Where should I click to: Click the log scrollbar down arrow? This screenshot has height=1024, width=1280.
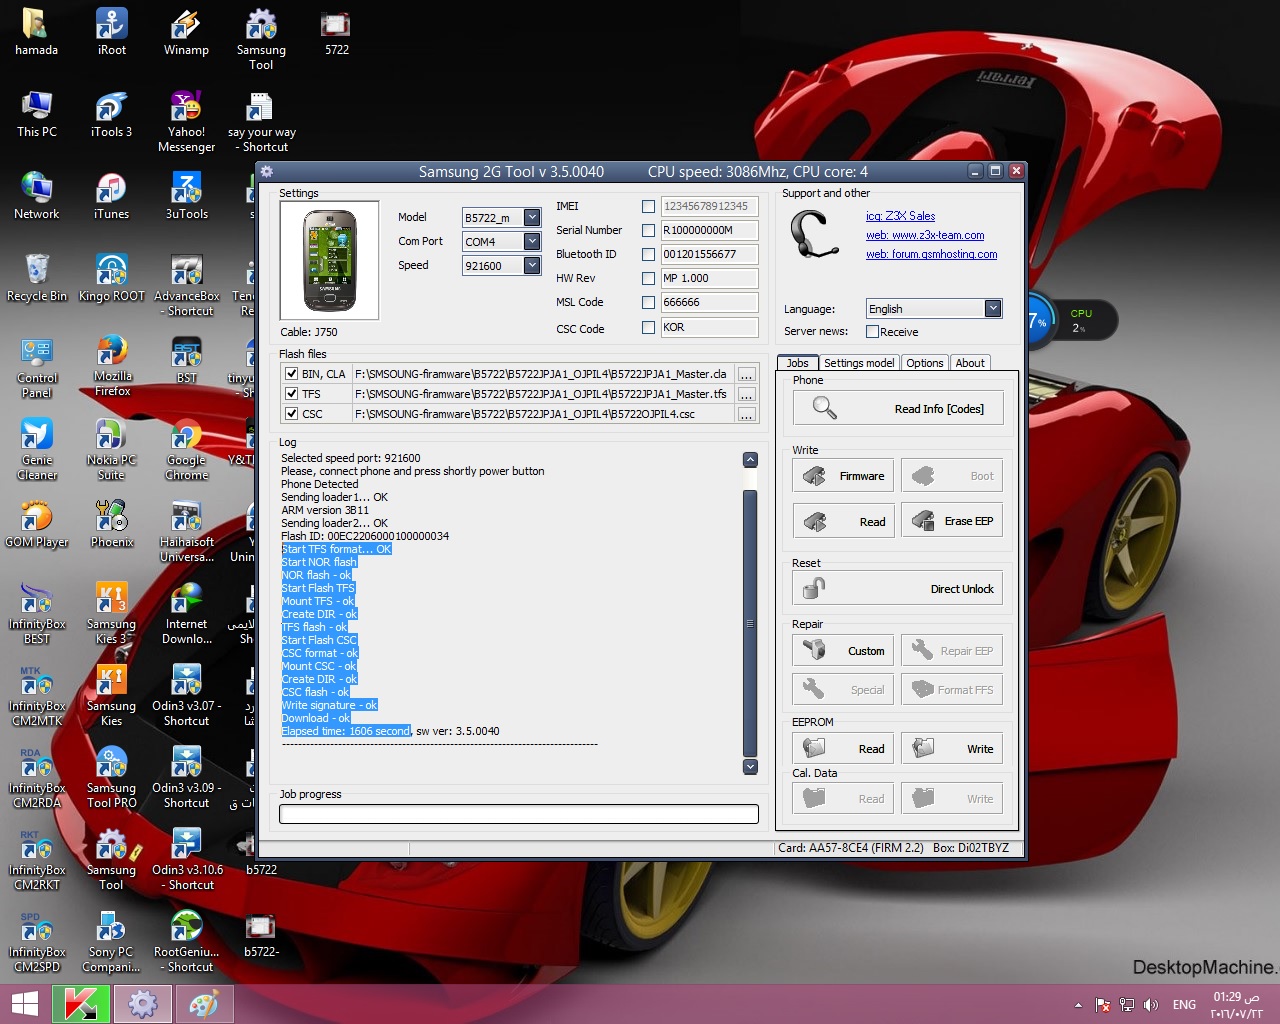pos(751,767)
